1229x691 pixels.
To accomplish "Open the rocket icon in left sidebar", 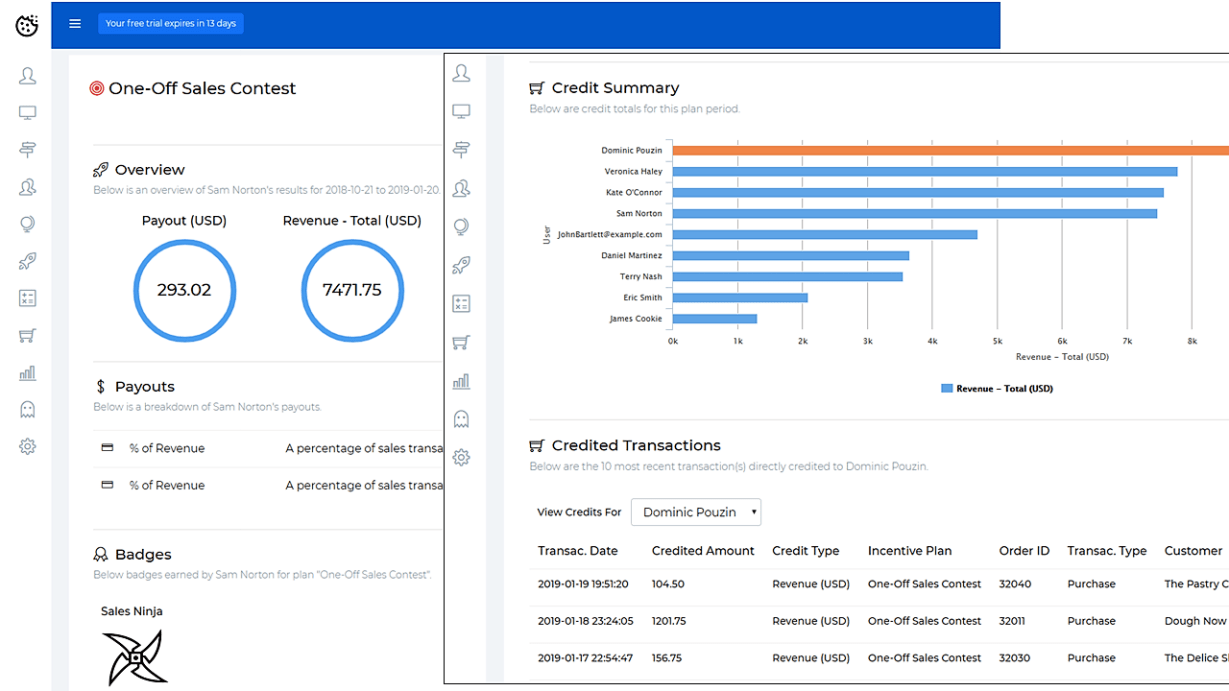I will tap(27, 262).
